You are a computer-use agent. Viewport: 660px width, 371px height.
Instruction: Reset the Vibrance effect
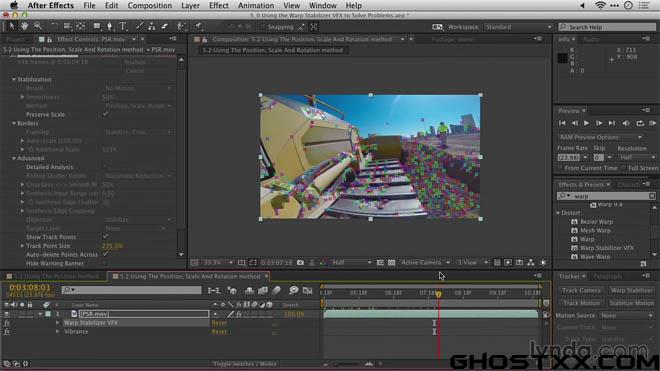219,331
